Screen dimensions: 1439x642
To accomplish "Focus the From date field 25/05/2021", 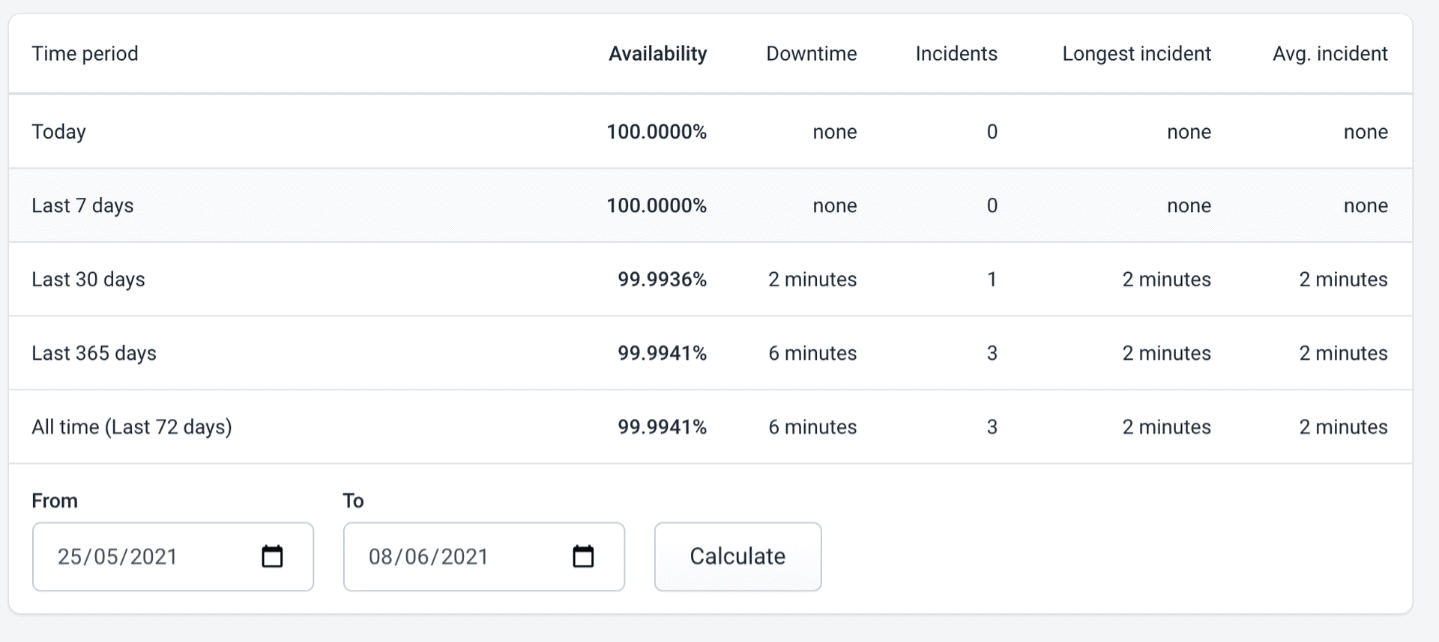I will click(117, 557).
